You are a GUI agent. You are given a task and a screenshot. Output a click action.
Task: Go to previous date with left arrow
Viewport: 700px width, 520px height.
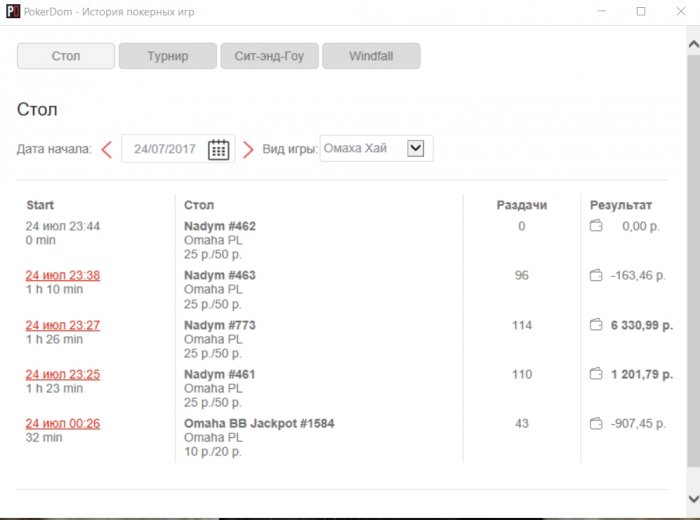[x=107, y=149]
